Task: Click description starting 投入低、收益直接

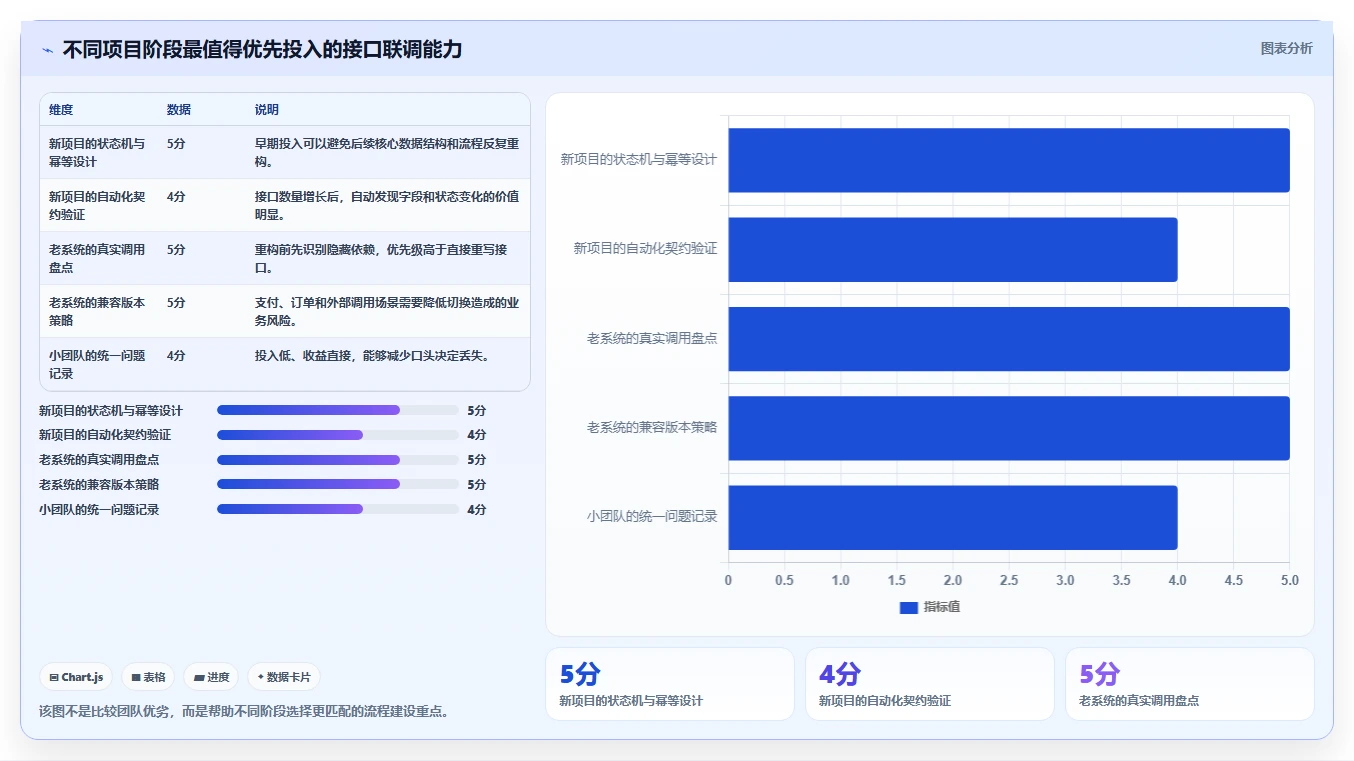Action: click(x=372, y=355)
